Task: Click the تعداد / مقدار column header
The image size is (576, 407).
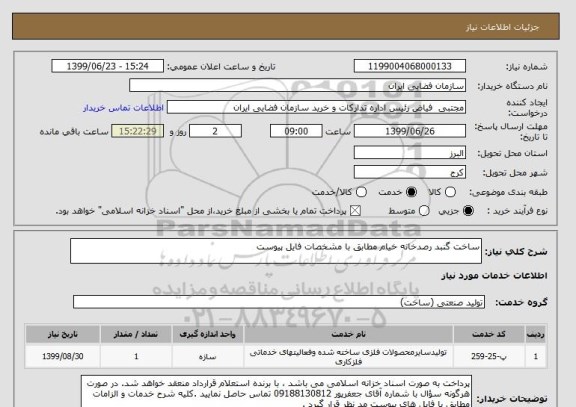Action: [136, 334]
